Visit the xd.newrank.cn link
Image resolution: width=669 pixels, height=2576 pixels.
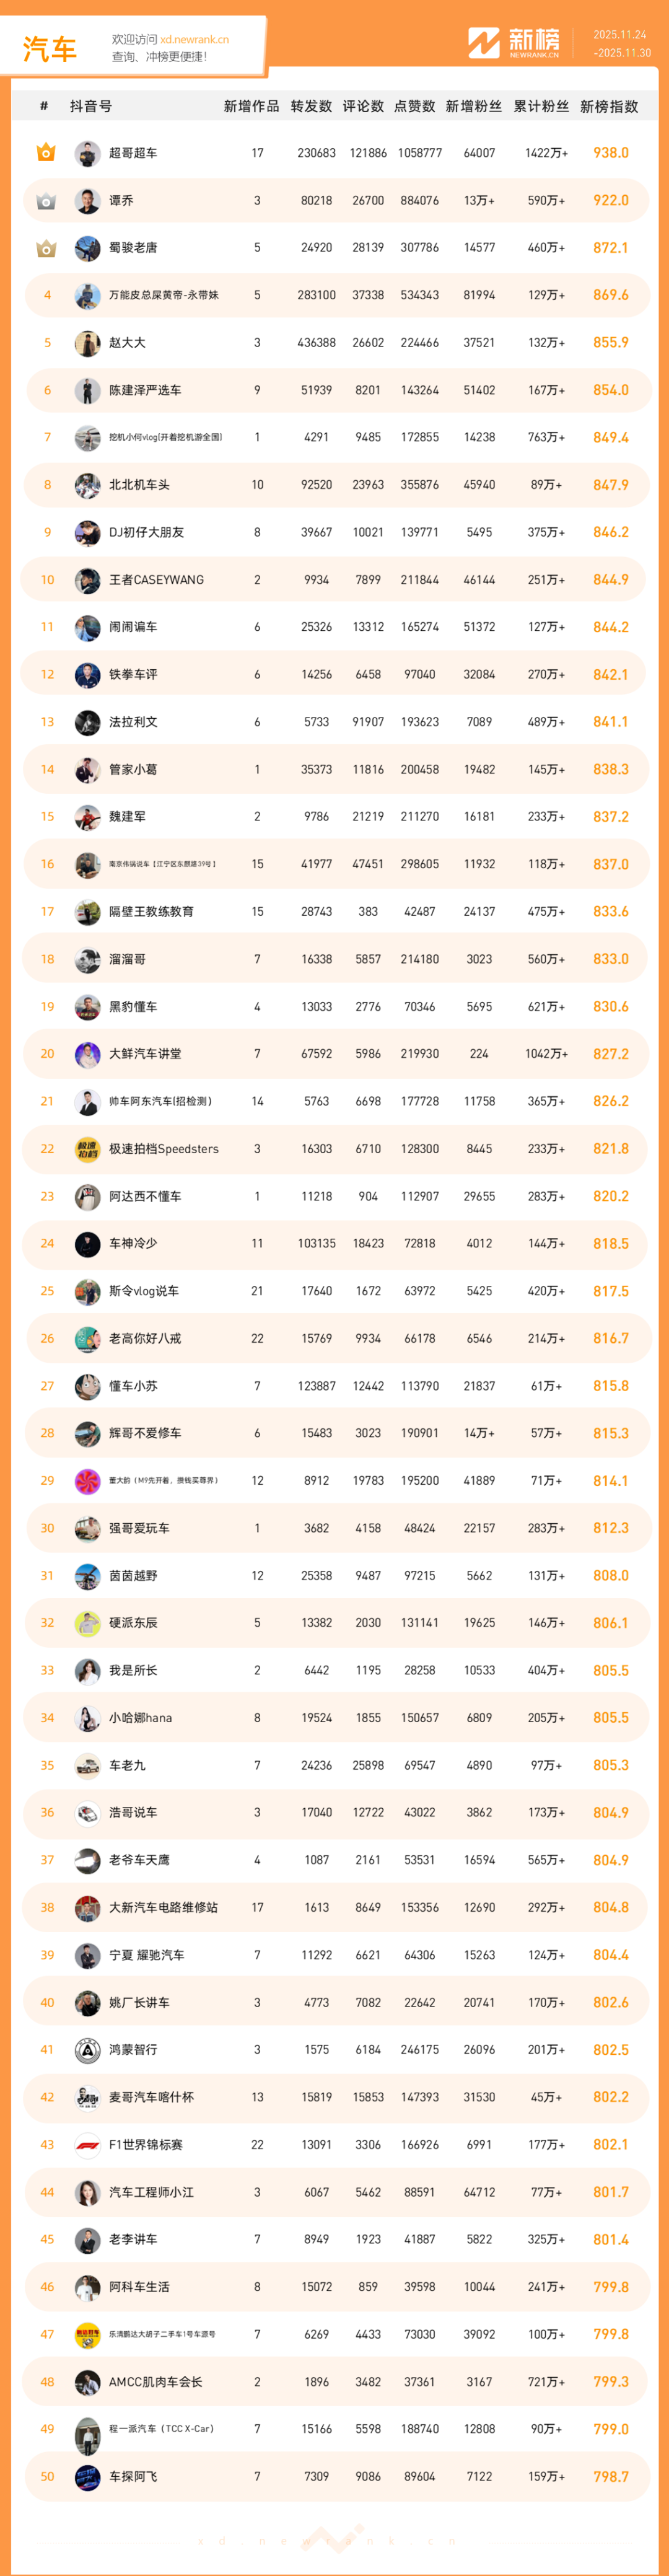194,40
